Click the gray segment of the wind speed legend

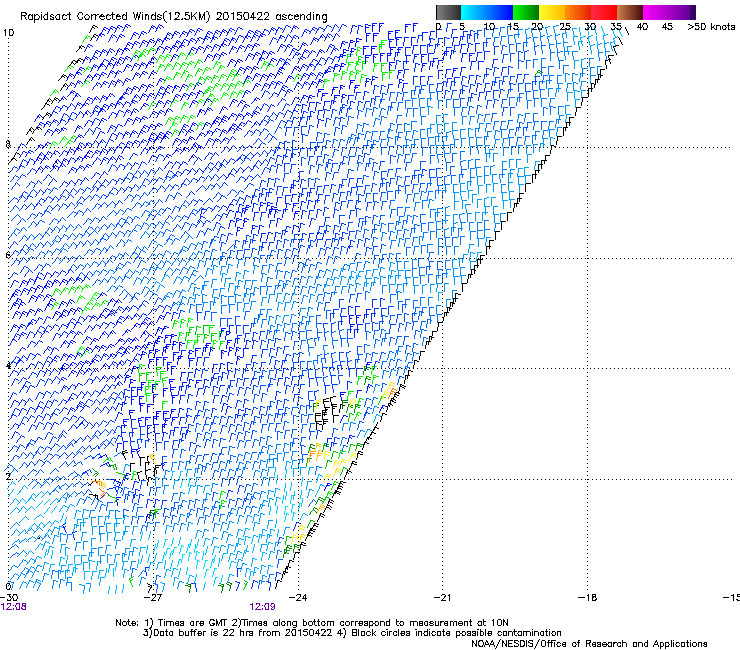tap(448, 12)
